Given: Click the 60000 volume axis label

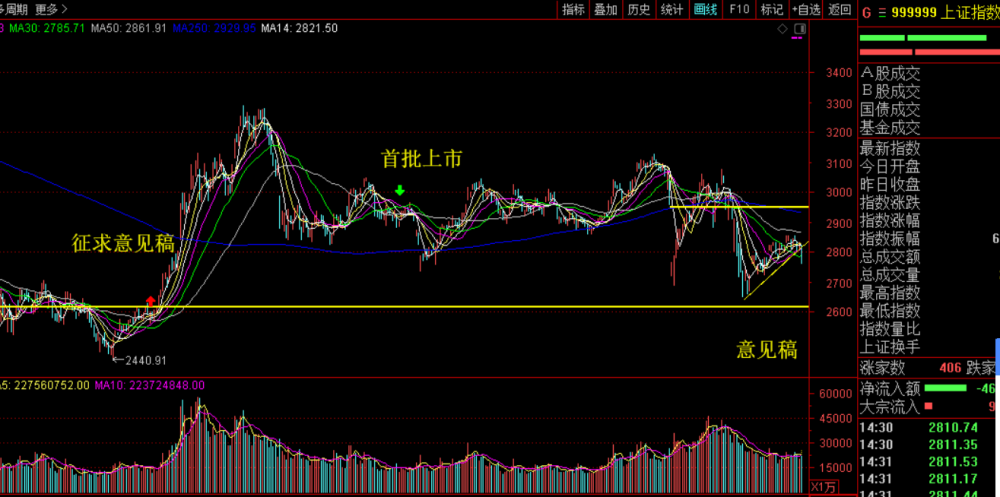Looking at the screenshot, I should pos(833,394).
